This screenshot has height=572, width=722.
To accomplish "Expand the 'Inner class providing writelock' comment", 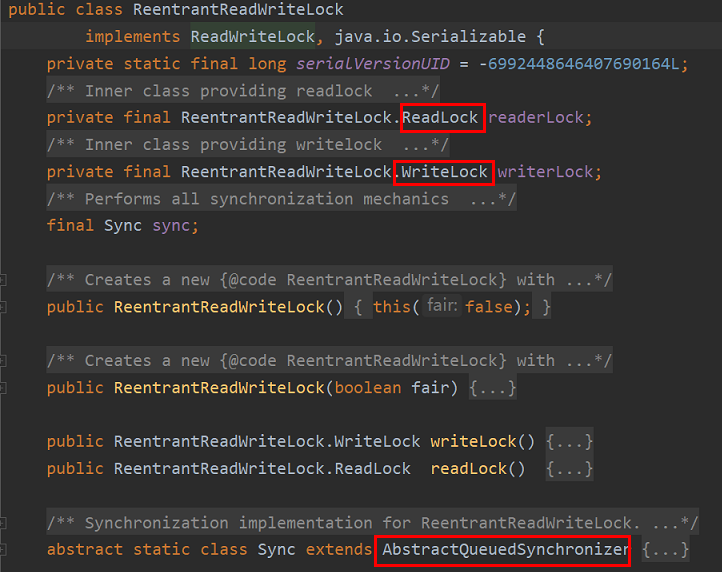I will pos(248,145).
